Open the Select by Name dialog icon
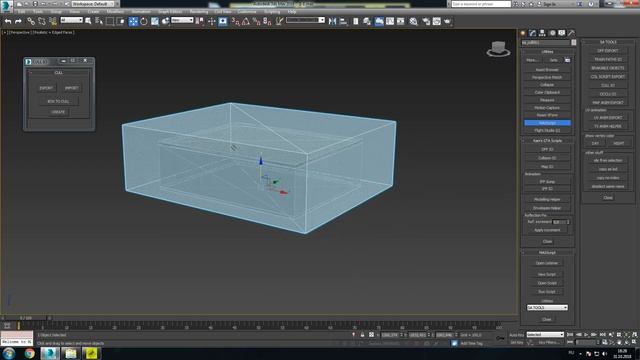Screen dimensions: 640x360 (99, 21)
